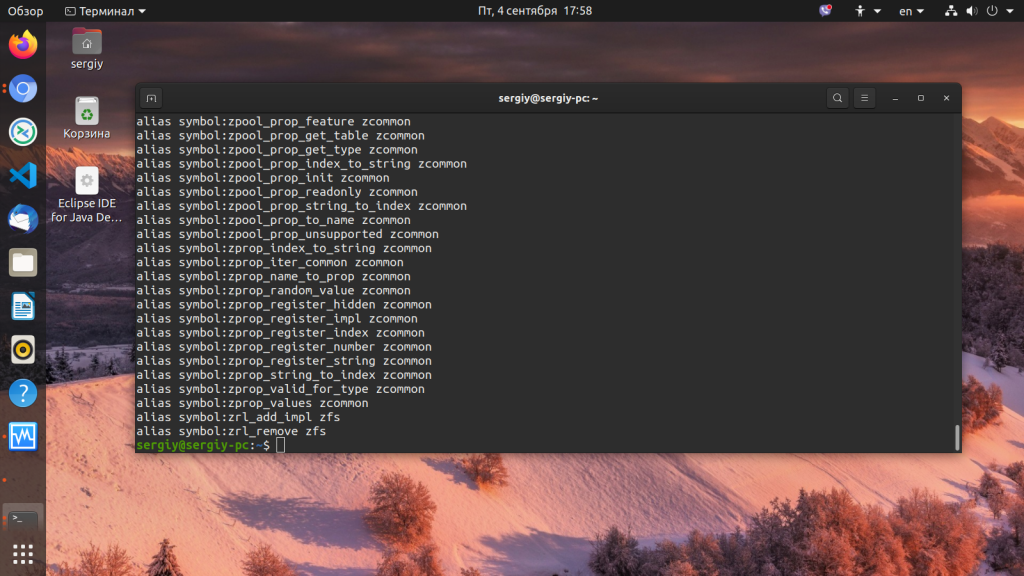The width and height of the screenshot is (1024, 576).
Task: Click the terminal vertical scrollbar
Action: point(956,437)
